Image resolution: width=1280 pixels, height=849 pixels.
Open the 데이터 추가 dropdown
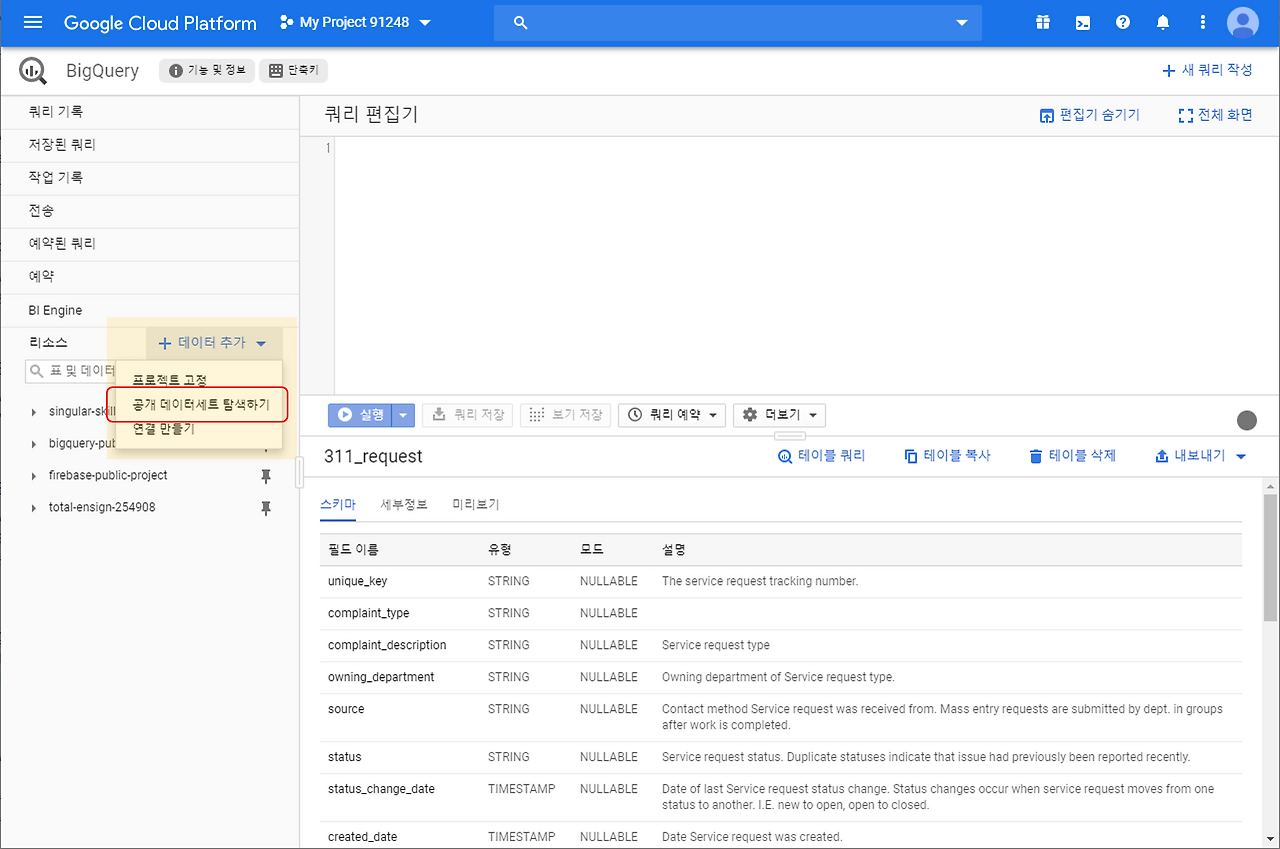tap(212, 341)
